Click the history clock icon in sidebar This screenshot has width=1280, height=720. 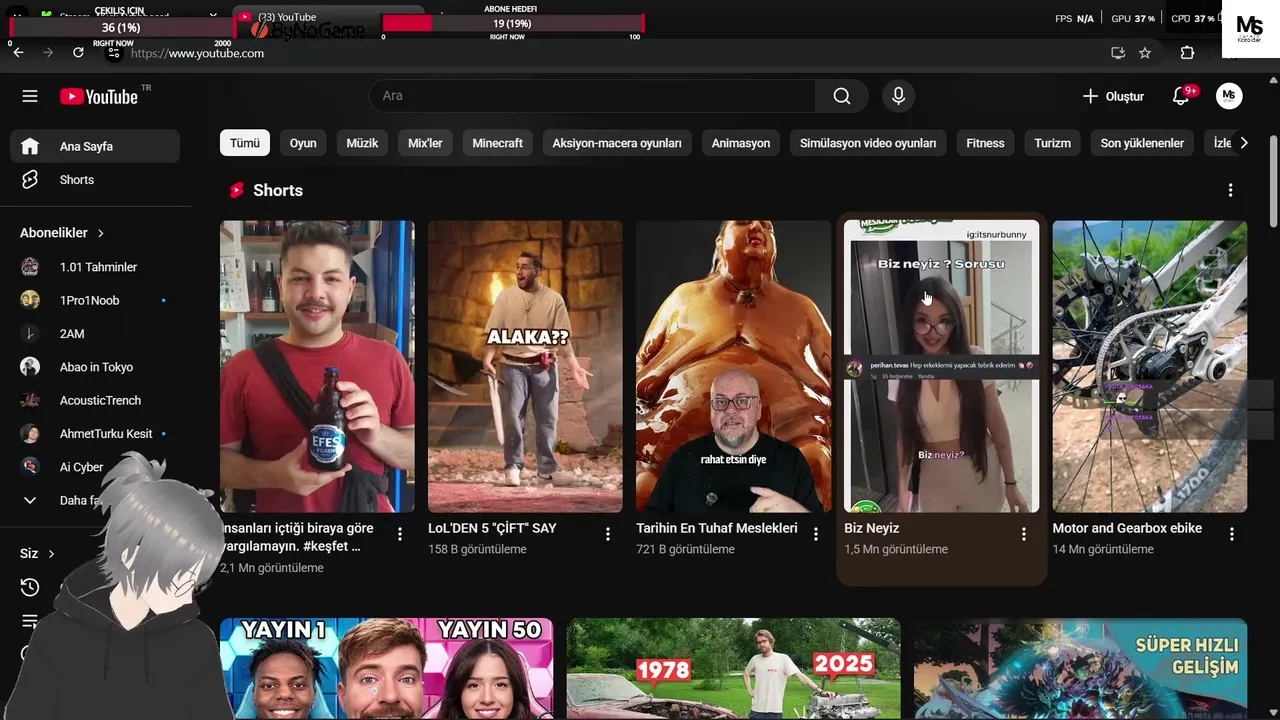[x=30, y=587]
